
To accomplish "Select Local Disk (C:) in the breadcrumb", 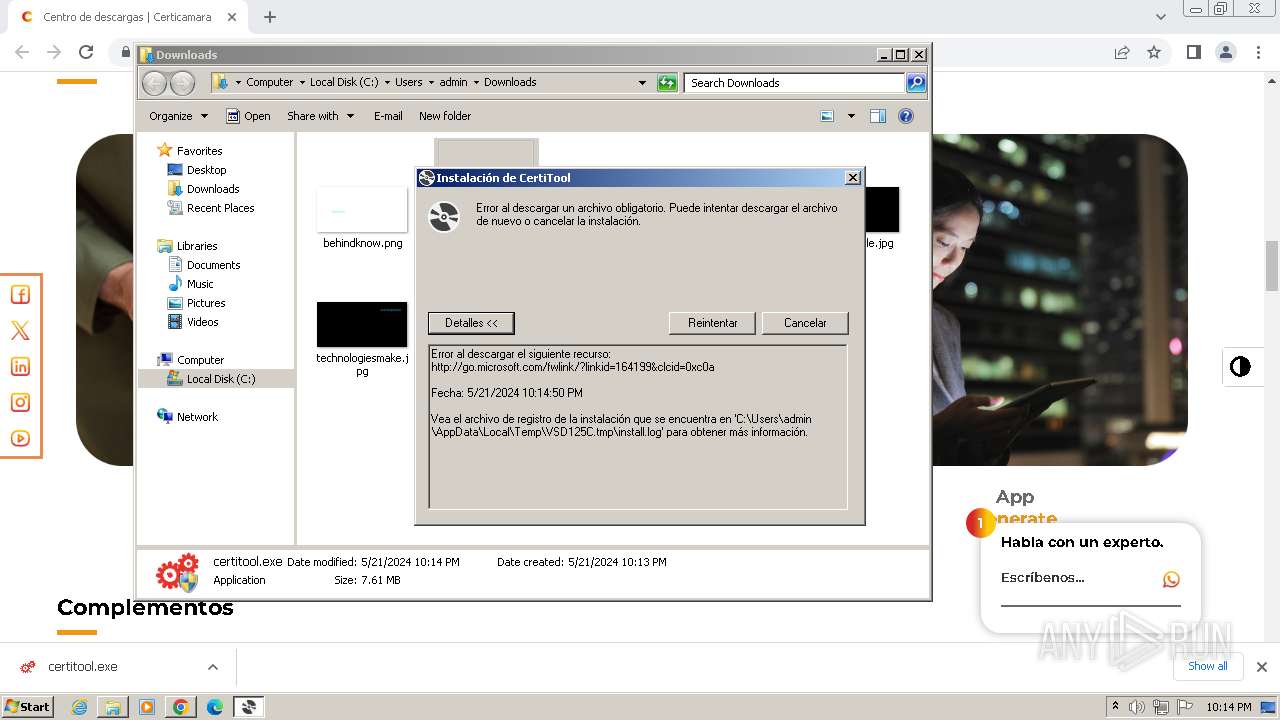I will point(344,82).
